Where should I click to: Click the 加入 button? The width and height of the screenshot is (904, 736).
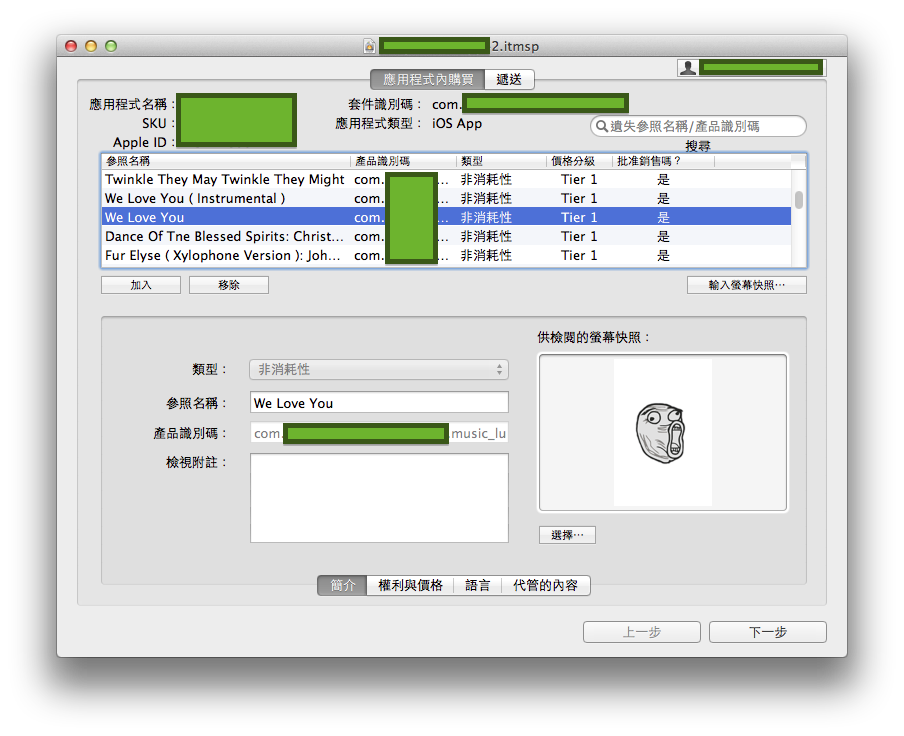pyautogui.click(x=141, y=285)
